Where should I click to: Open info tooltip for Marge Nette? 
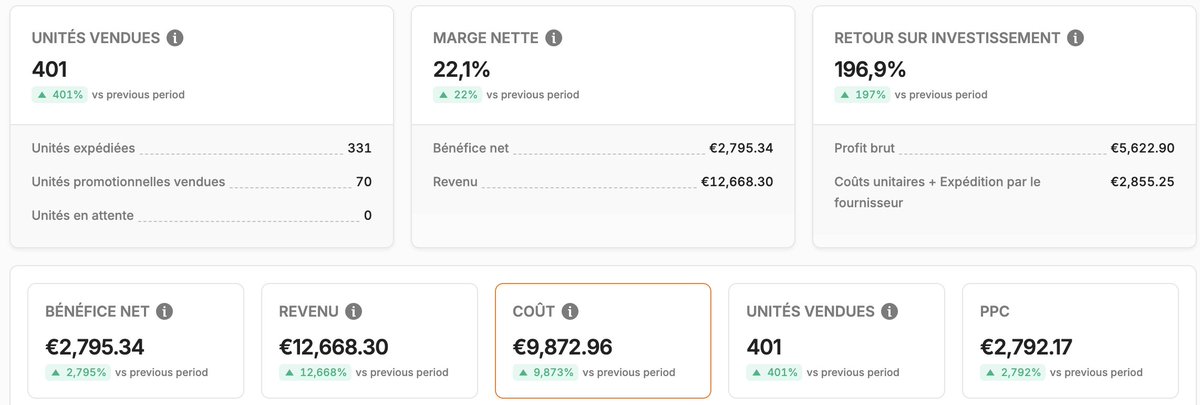tap(554, 38)
